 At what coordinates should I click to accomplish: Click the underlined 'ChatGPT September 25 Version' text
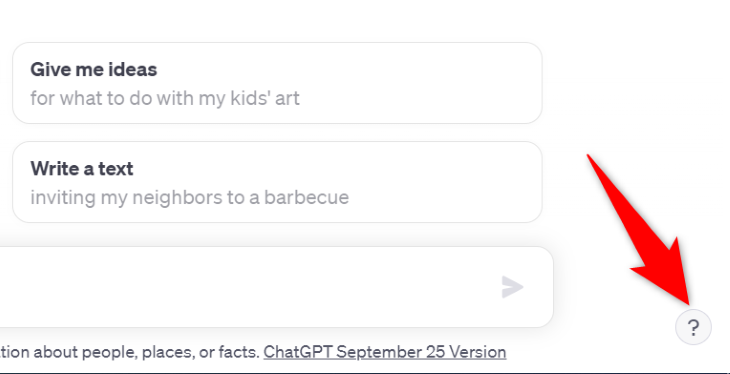[x=385, y=352]
